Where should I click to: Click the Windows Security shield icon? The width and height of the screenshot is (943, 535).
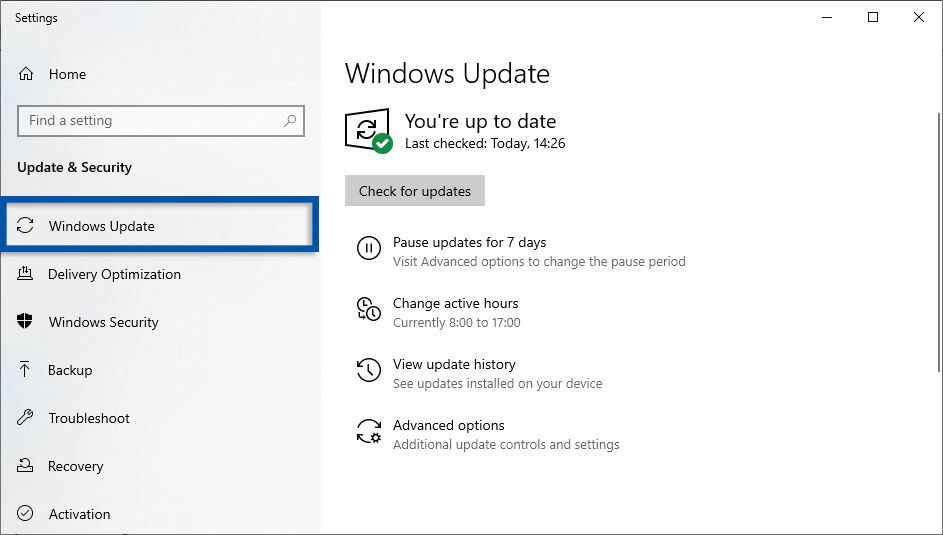pyautogui.click(x=26, y=322)
